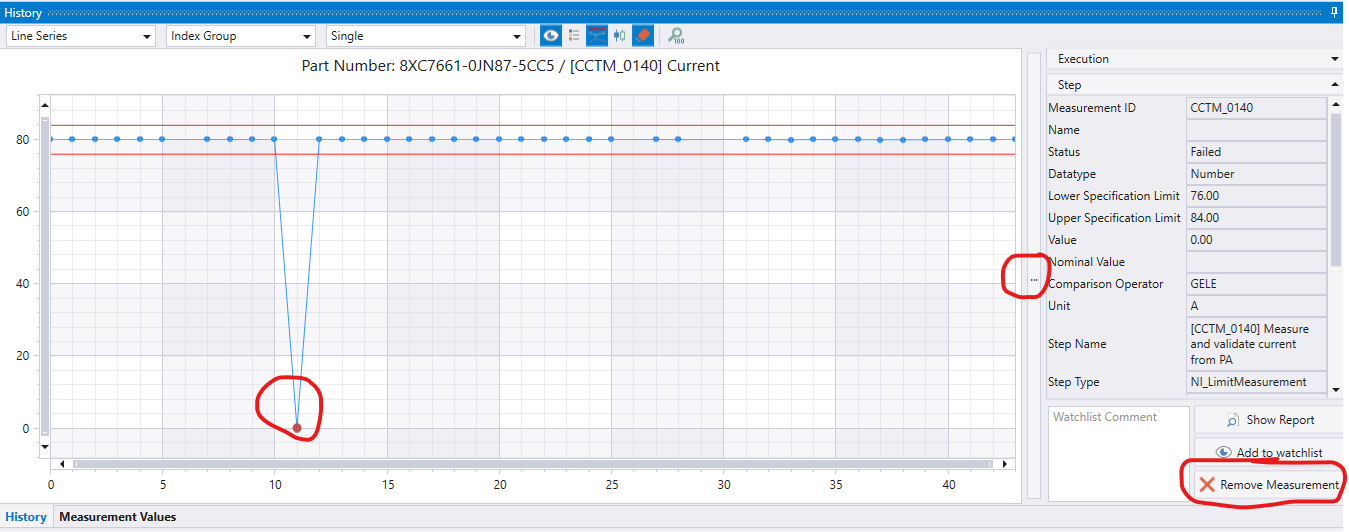Select the failed data point at index 11
This screenshot has width=1349, height=532.
pos(297,428)
